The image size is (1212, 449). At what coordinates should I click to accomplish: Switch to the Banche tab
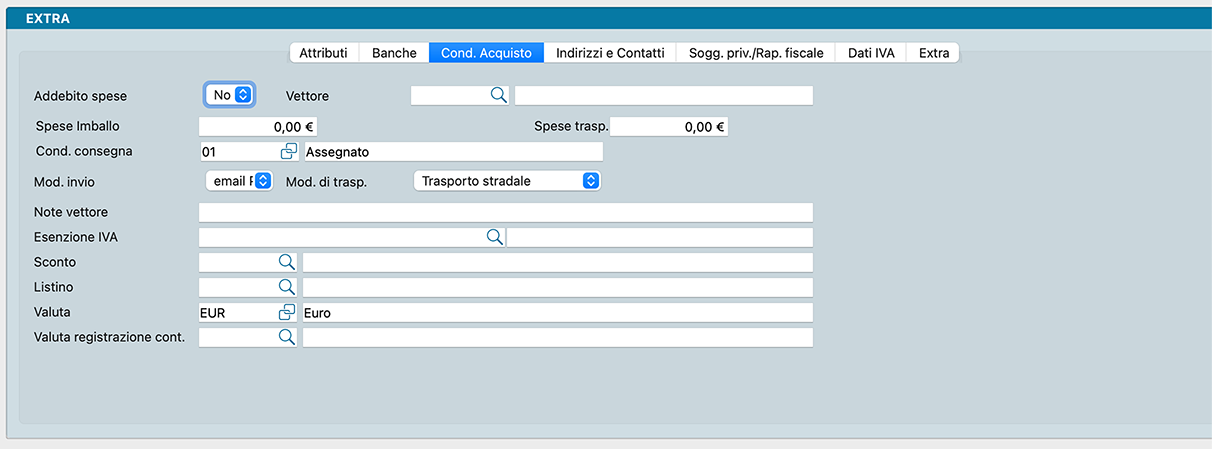pyautogui.click(x=394, y=53)
